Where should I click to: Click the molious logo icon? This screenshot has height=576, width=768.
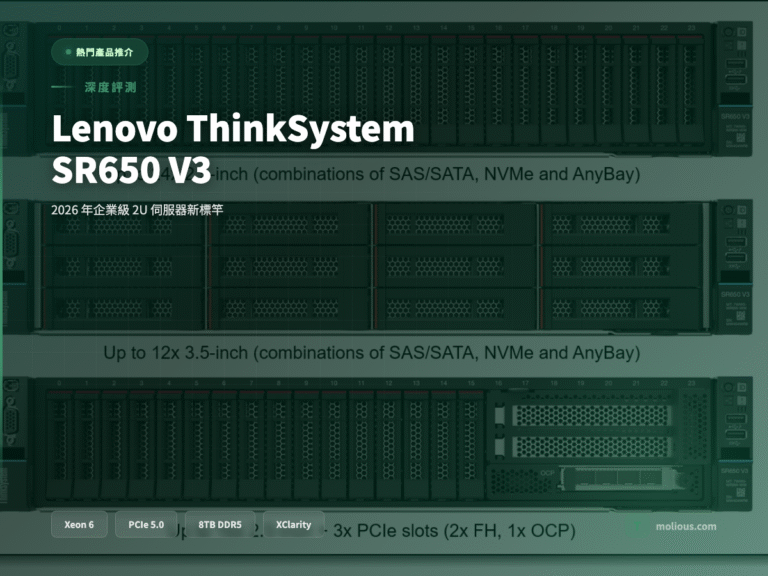tap(638, 527)
